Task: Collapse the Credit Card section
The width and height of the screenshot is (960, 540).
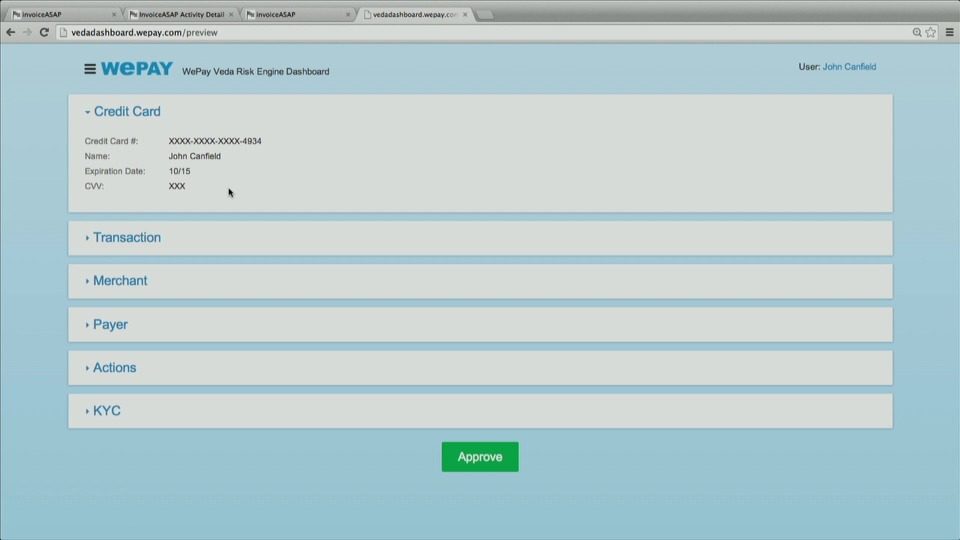Action: coord(122,111)
